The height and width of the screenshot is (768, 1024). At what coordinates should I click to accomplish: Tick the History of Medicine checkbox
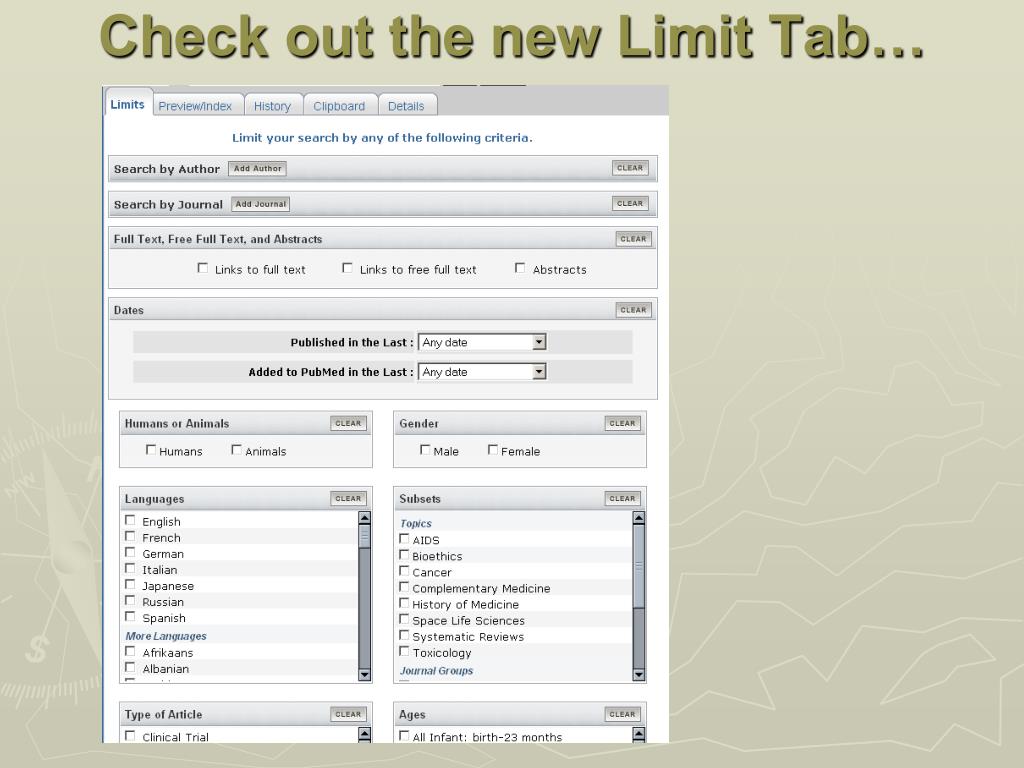(x=404, y=603)
